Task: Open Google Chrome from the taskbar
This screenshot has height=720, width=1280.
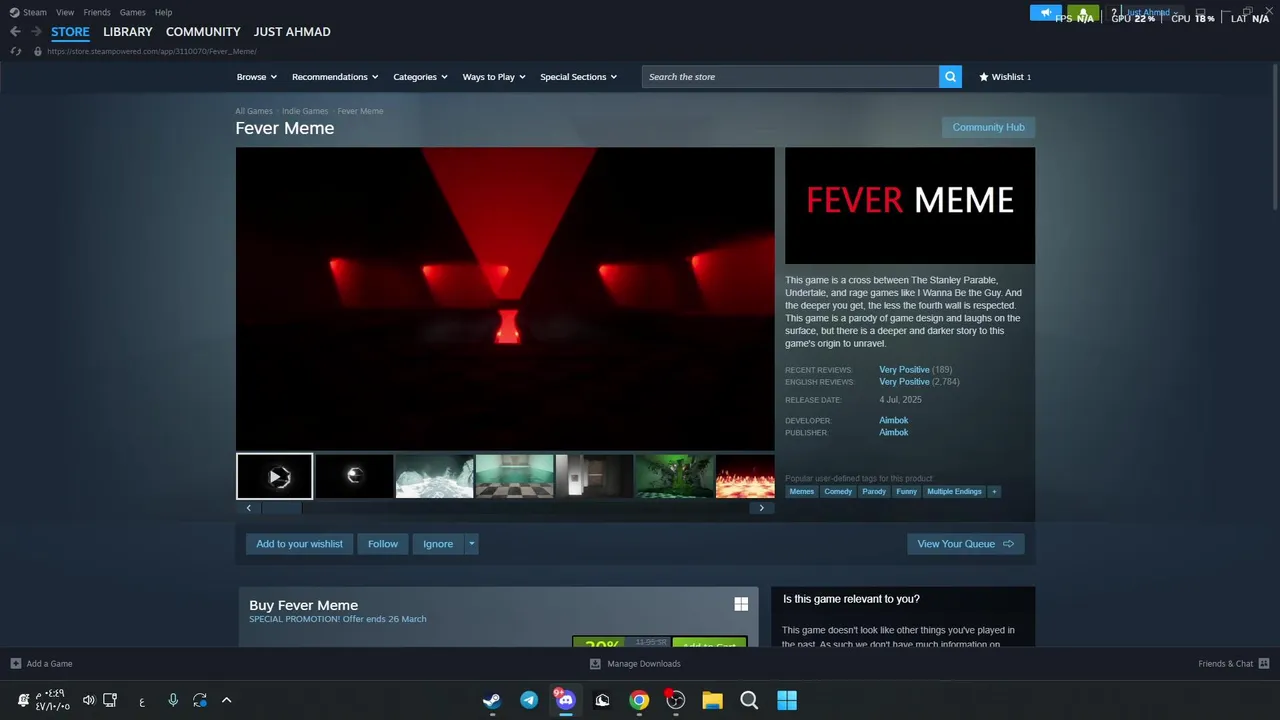Action: [639, 700]
